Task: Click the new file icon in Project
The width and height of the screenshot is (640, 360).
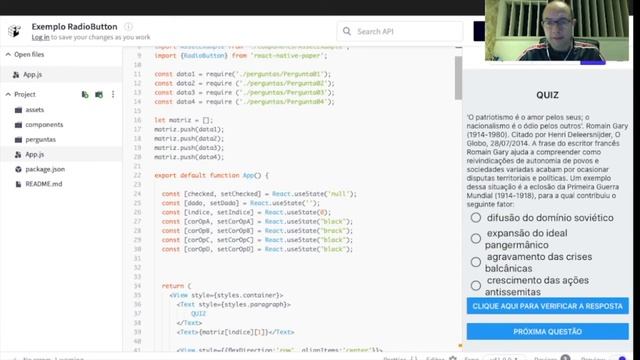Action: tap(85, 94)
